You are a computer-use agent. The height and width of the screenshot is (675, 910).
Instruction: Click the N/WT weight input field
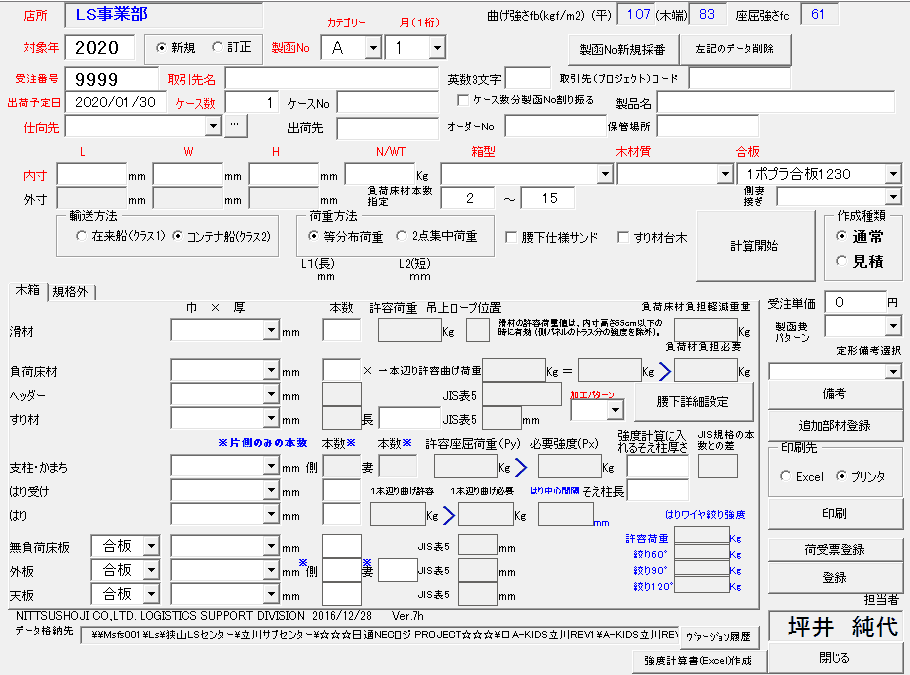click(380, 174)
